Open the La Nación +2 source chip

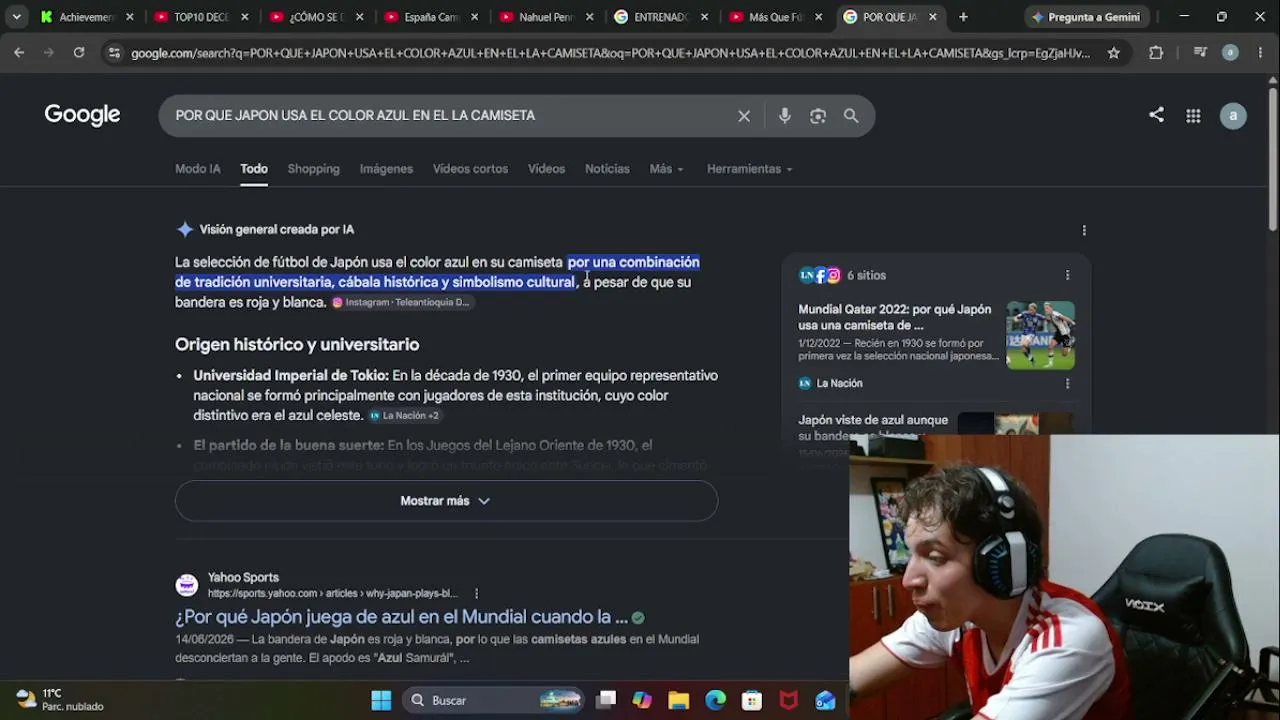[x=405, y=415]
